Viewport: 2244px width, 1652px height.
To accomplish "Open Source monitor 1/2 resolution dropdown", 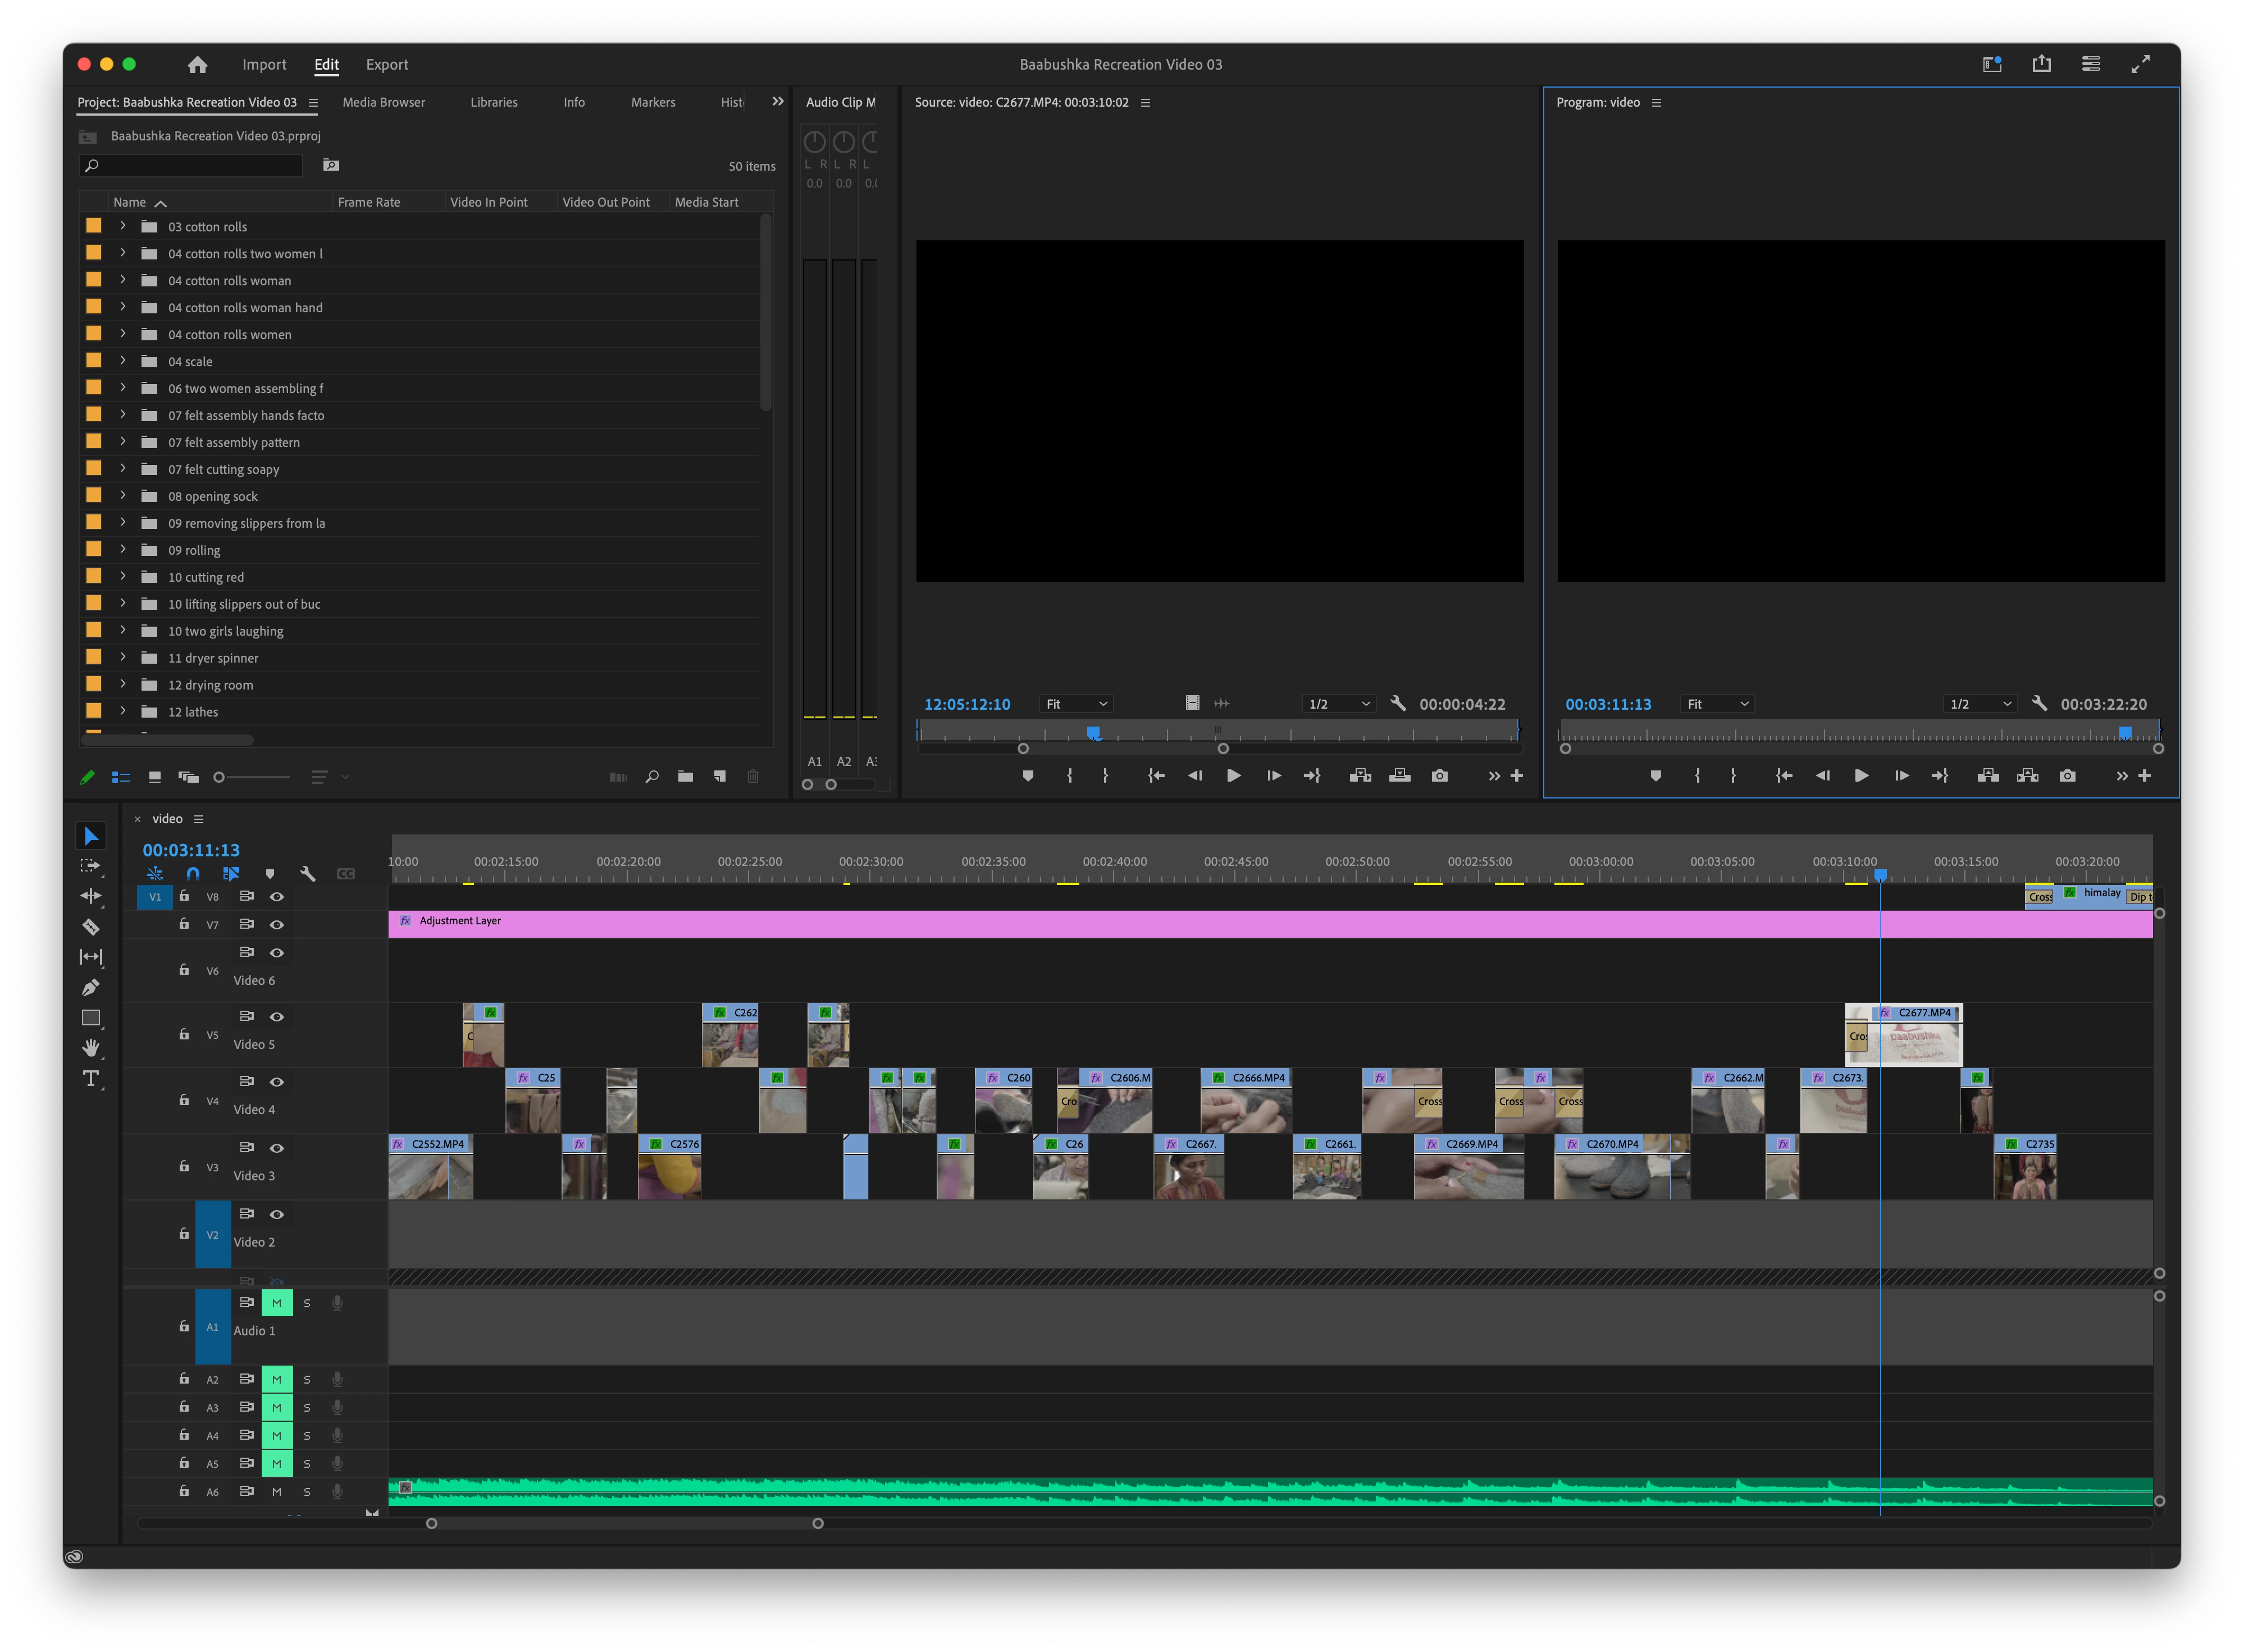I will [1338, 704].
